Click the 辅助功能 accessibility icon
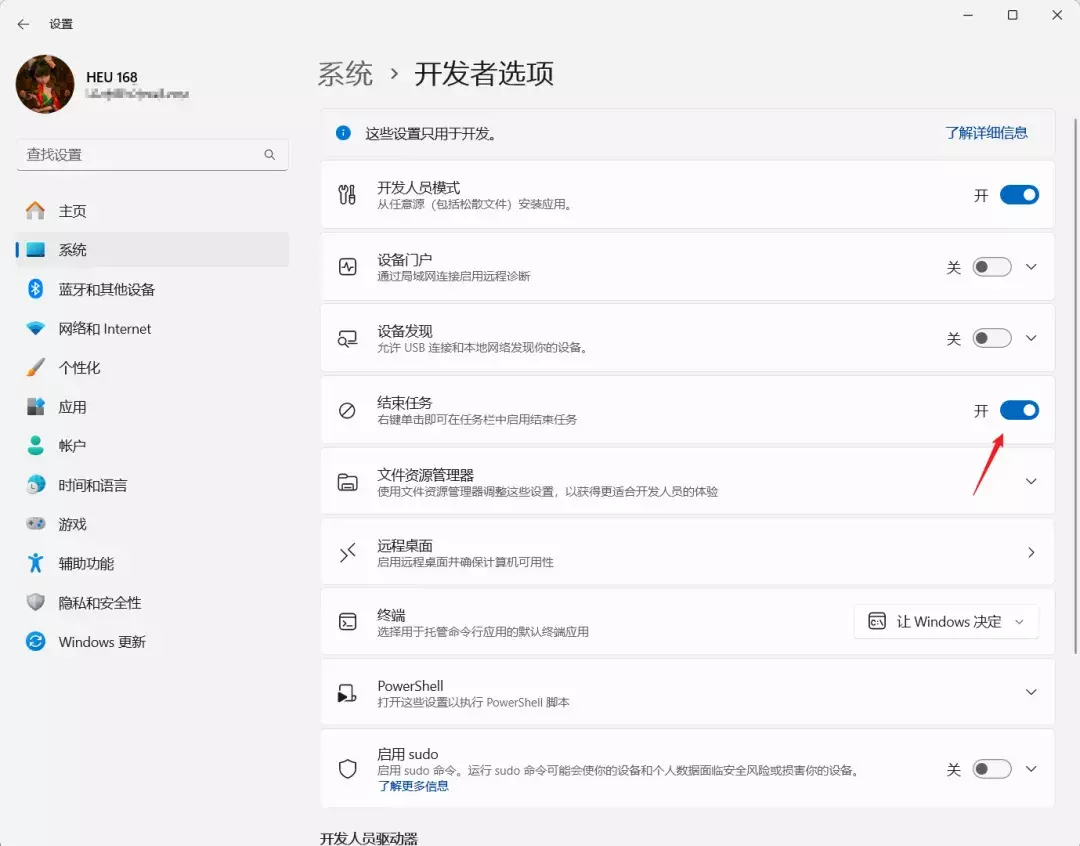The width and height of the screenshot is (1080, 846). point(36,563)
